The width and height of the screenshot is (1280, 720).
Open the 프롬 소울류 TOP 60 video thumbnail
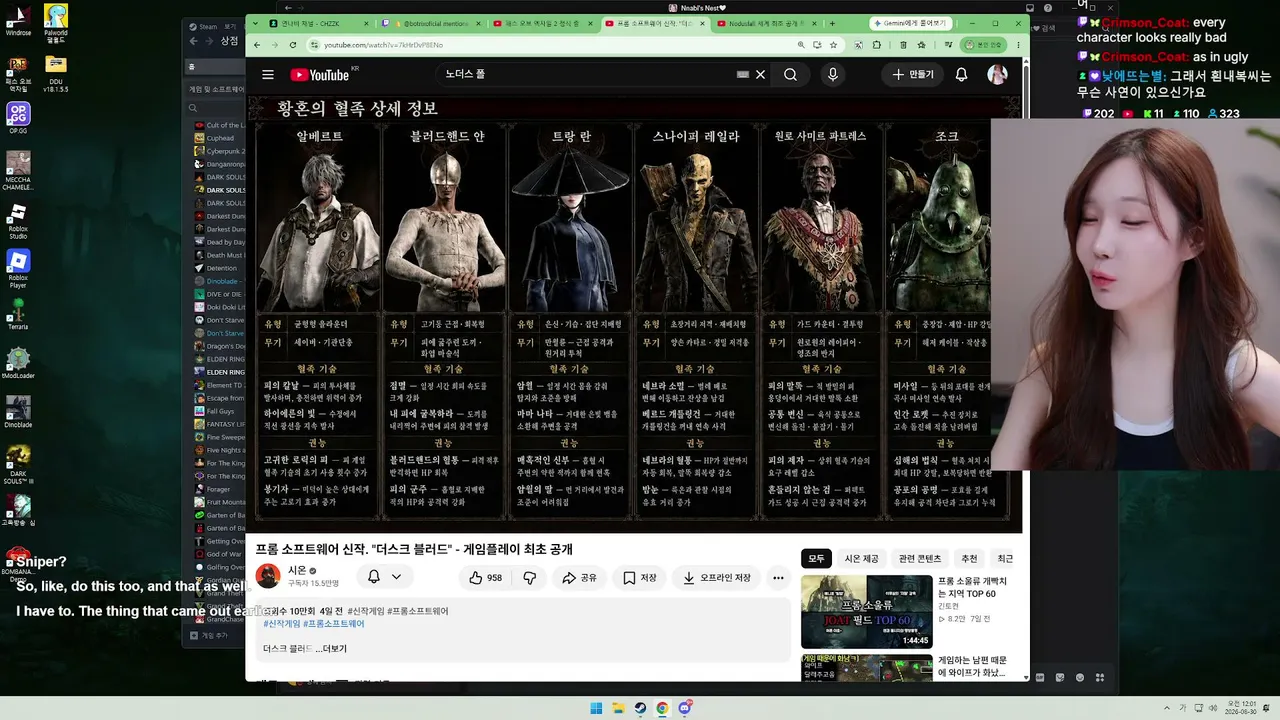(x=867, y=612)
